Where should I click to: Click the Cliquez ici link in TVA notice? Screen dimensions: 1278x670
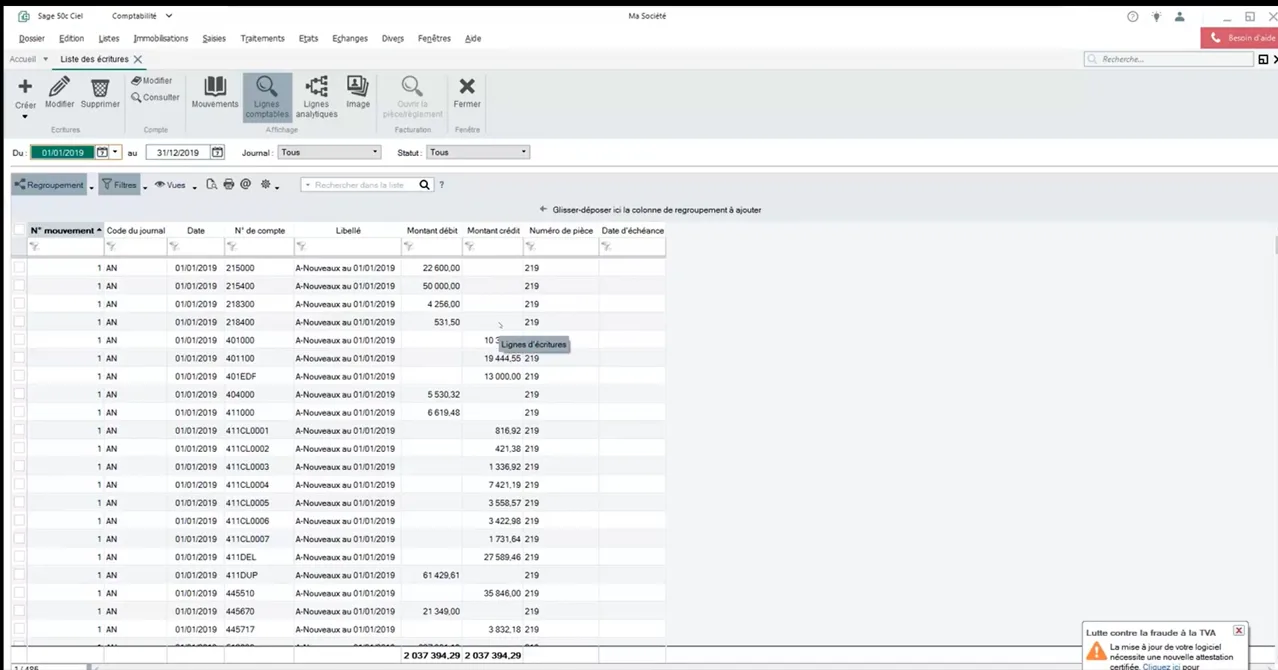[x=1162, y=666]
